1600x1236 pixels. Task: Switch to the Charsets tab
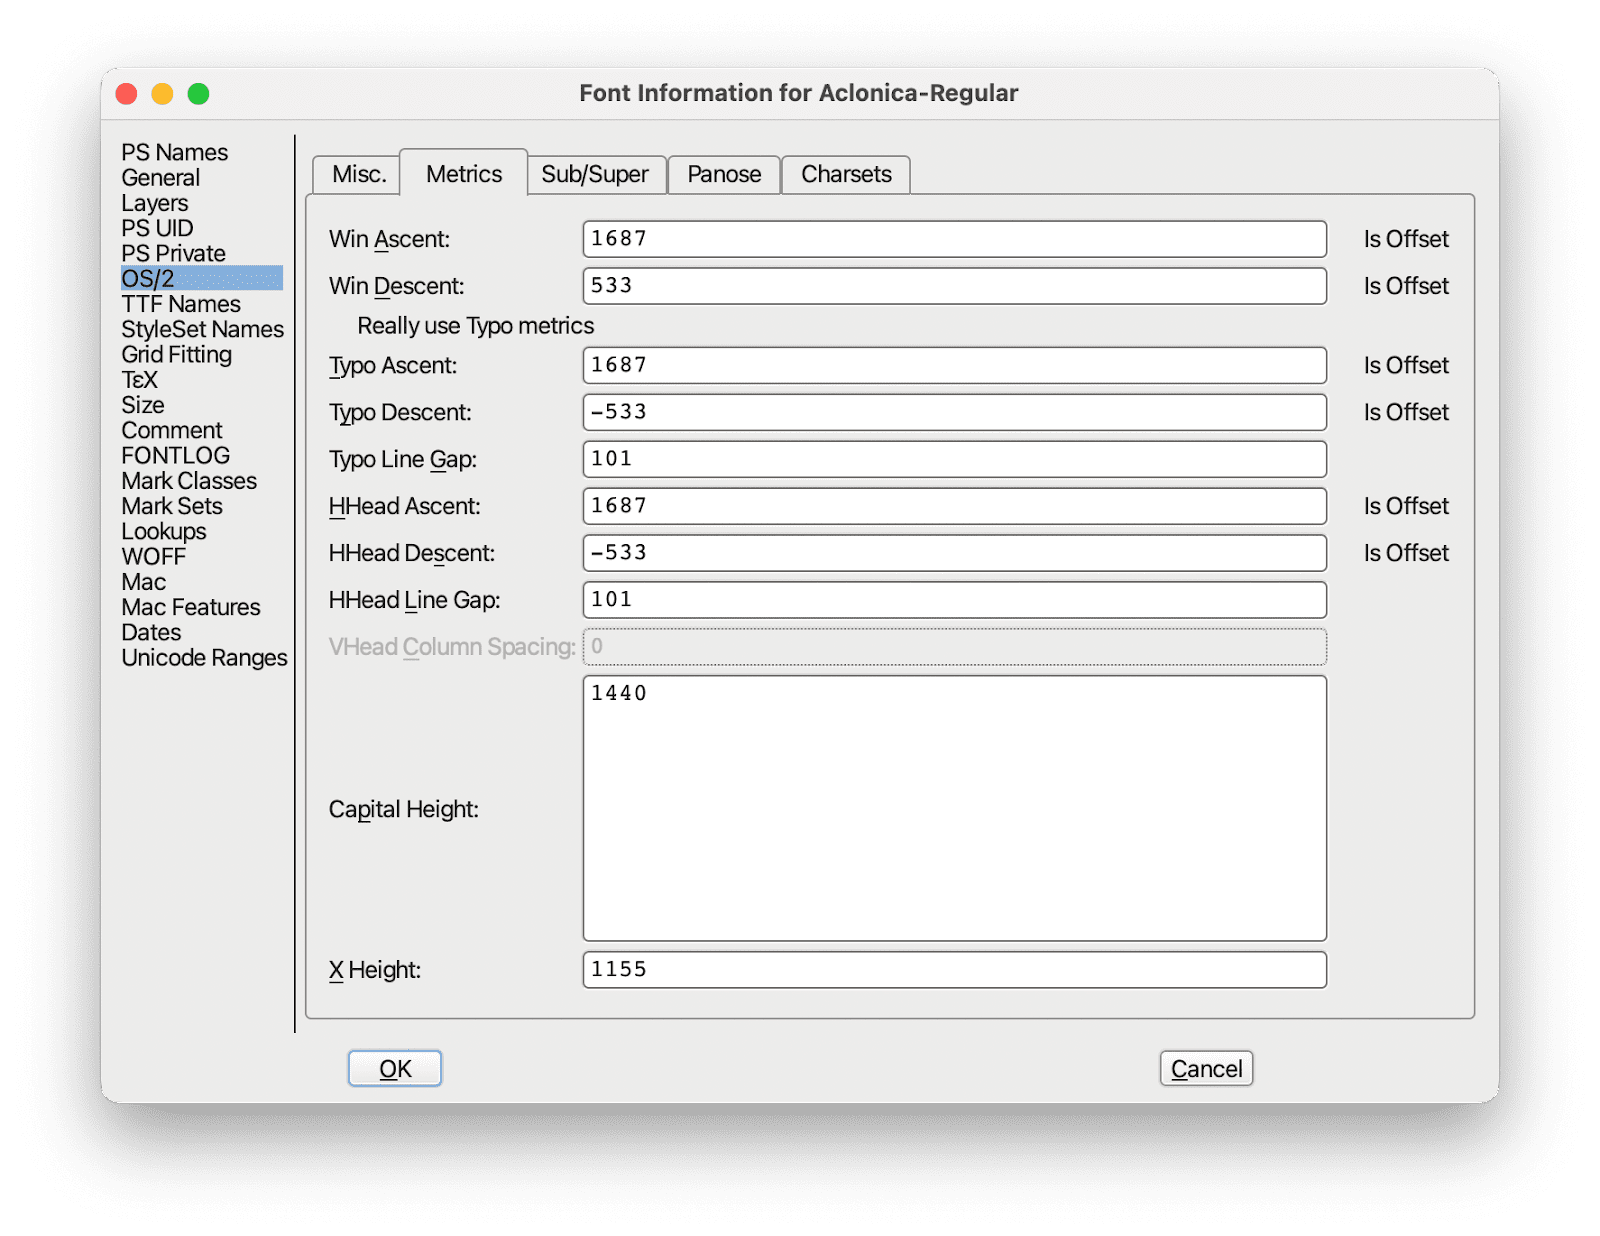tap(845, 174)
